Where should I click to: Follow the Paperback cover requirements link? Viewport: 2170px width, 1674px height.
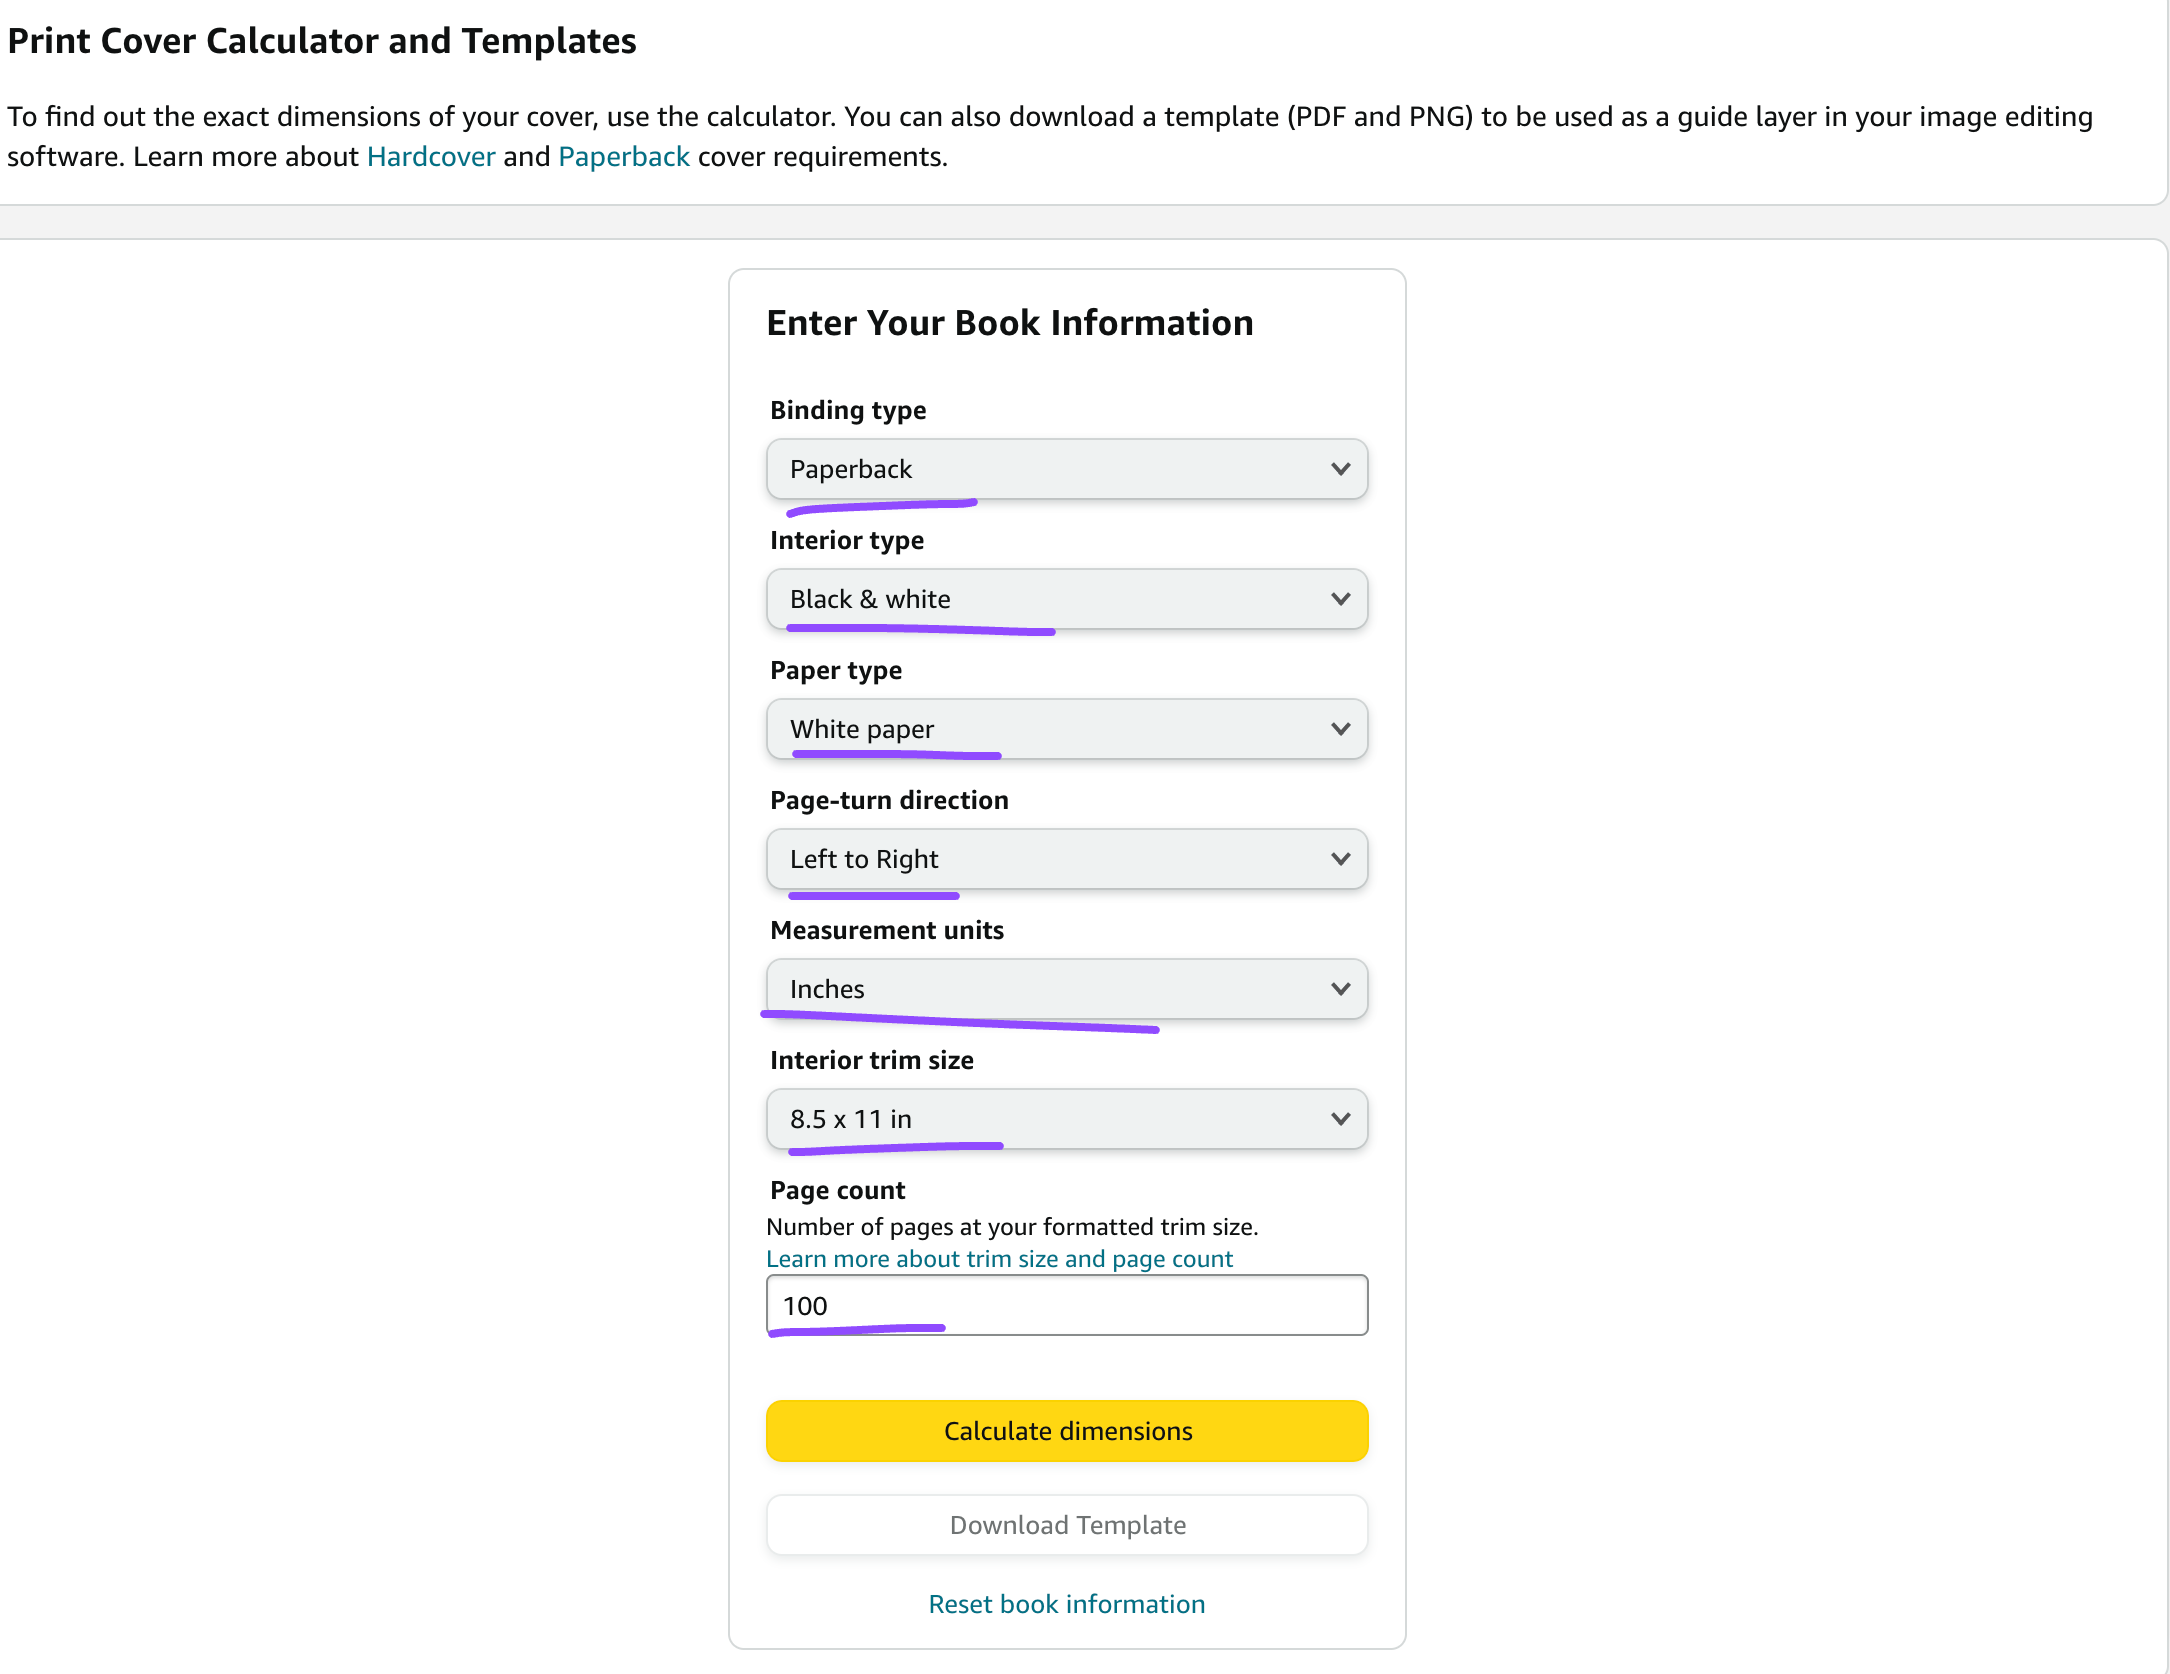pos(624,157)
